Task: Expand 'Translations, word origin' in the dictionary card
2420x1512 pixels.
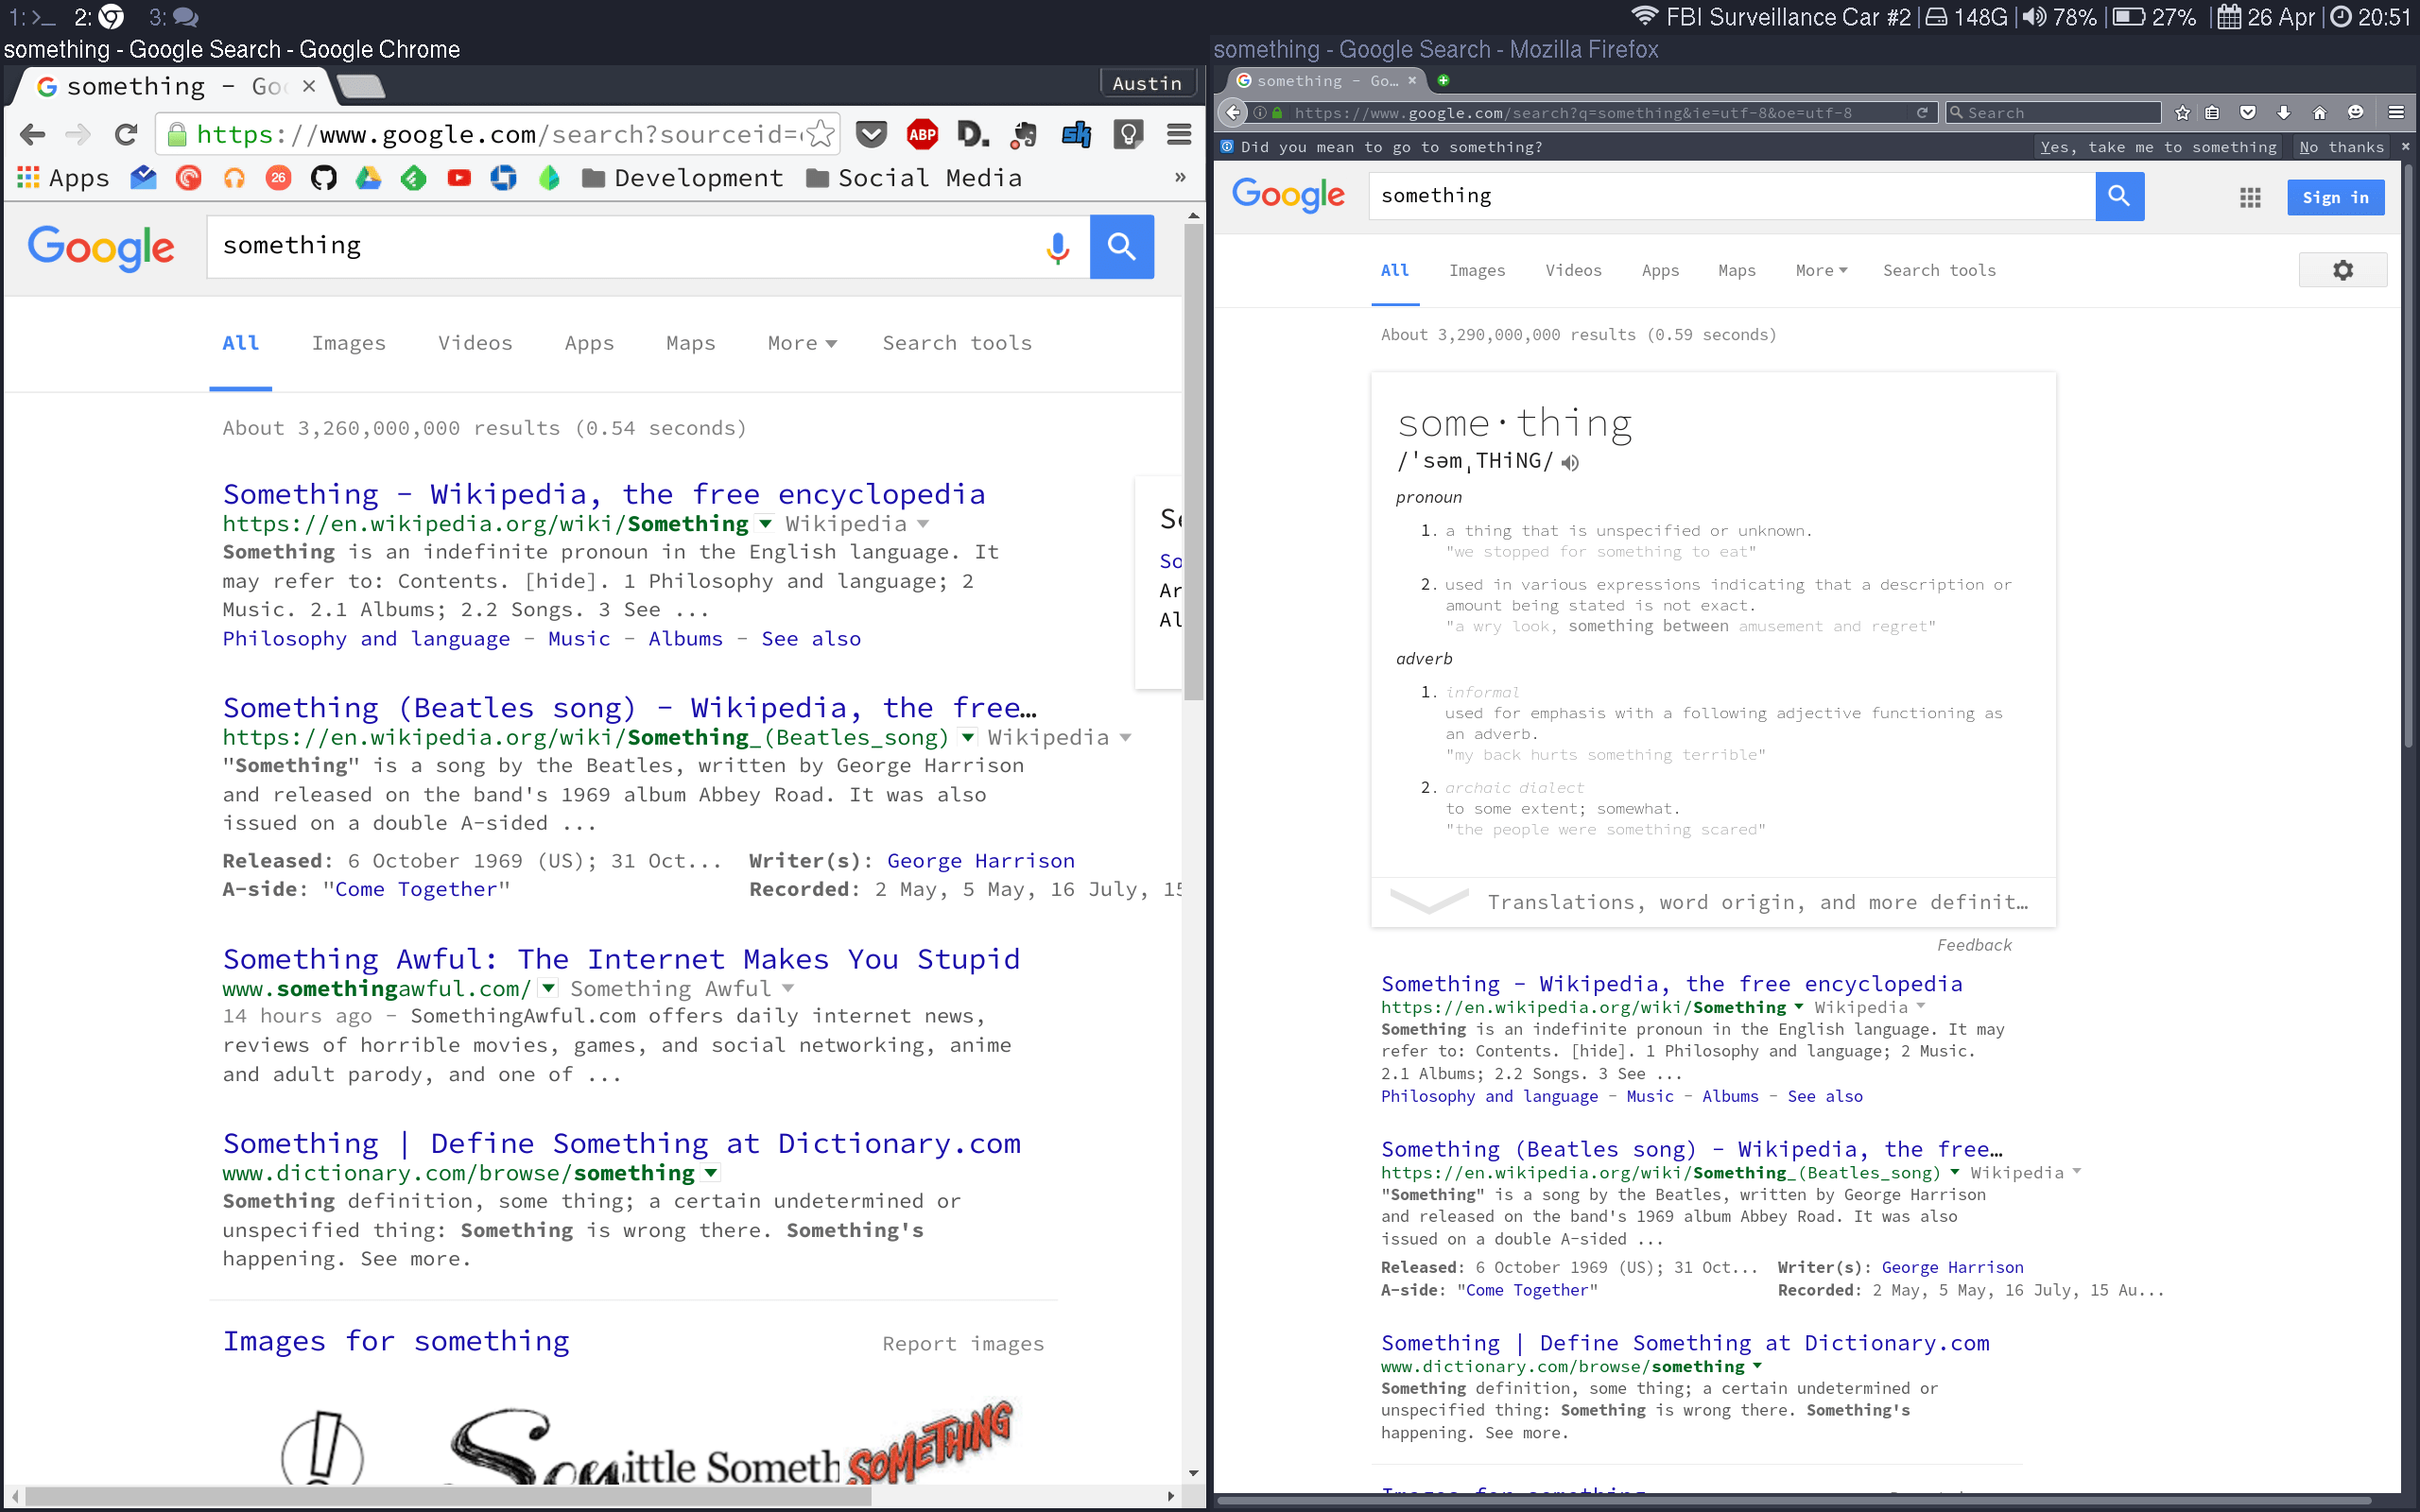Action: coord(1430,900)
